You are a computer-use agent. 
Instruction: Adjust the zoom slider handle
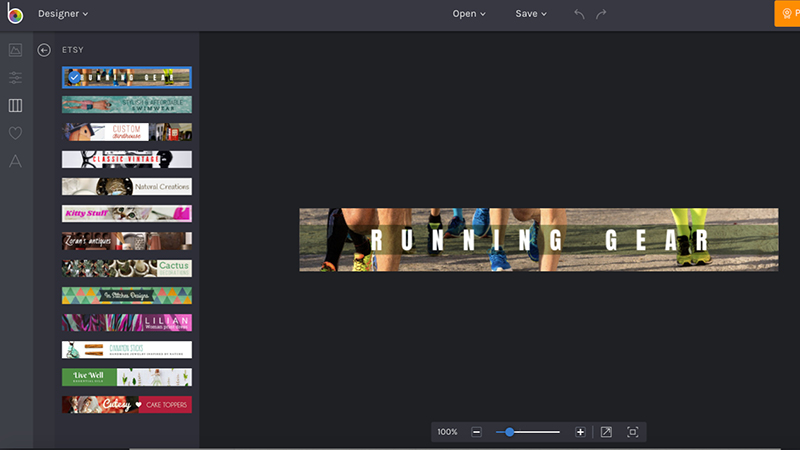(x=509, y=432)
